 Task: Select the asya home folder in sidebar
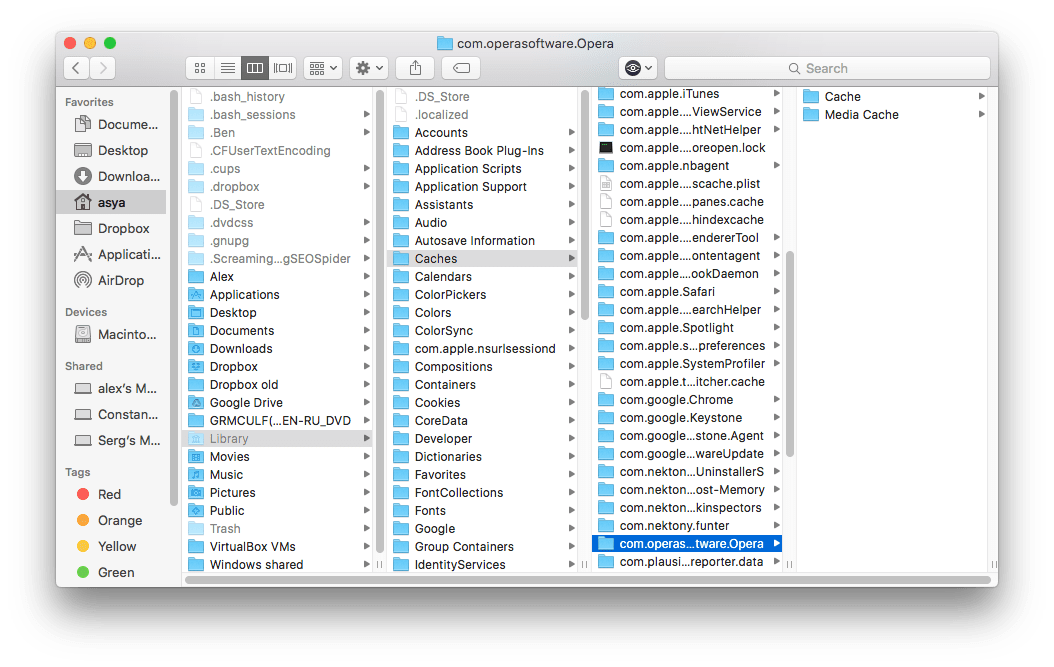click(112, 202)
